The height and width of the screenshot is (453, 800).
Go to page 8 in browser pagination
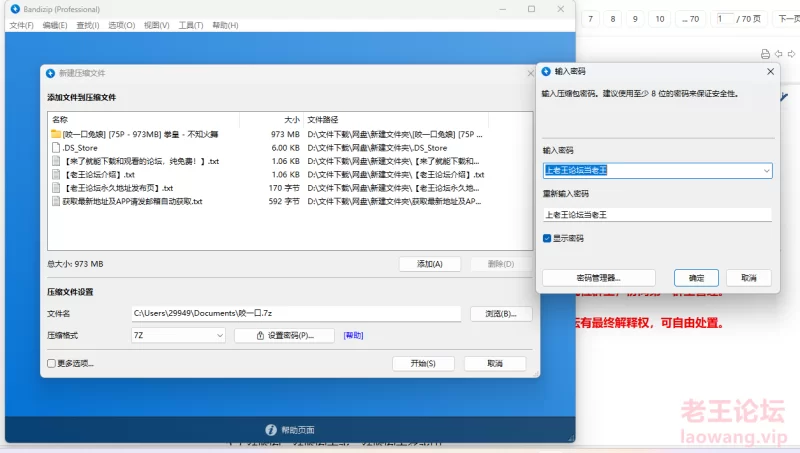pyautogui.click(x=613, y=19)
